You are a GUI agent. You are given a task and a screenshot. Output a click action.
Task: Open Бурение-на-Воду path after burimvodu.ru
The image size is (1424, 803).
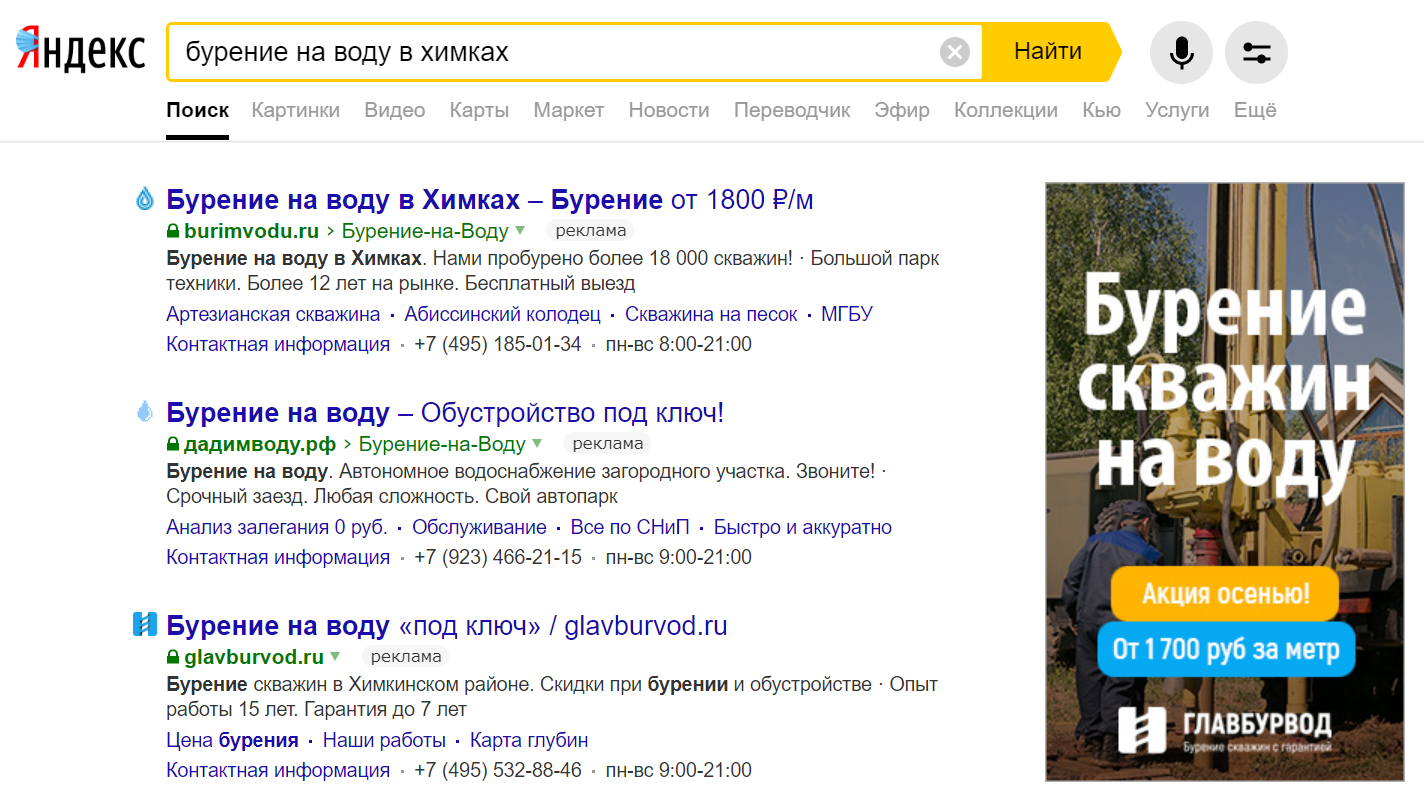[425, 231]
